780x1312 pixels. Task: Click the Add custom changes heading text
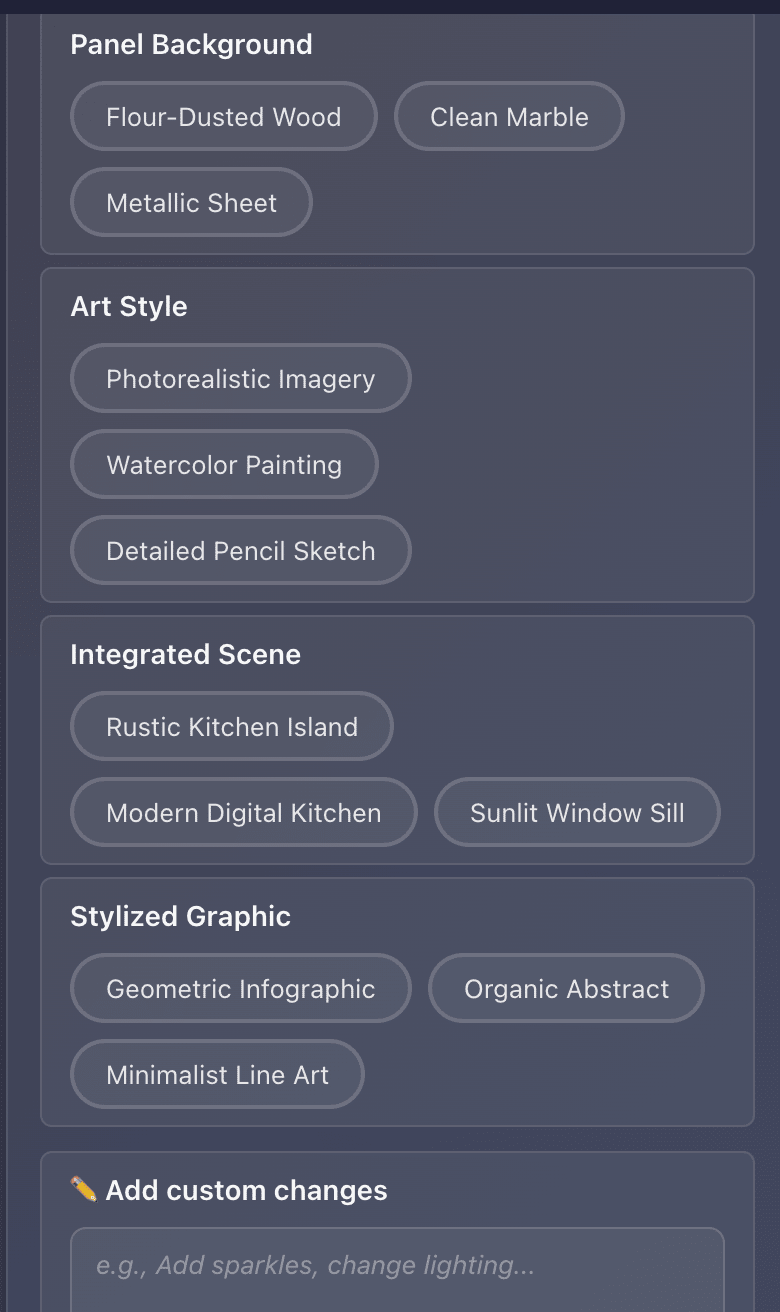246,1190
